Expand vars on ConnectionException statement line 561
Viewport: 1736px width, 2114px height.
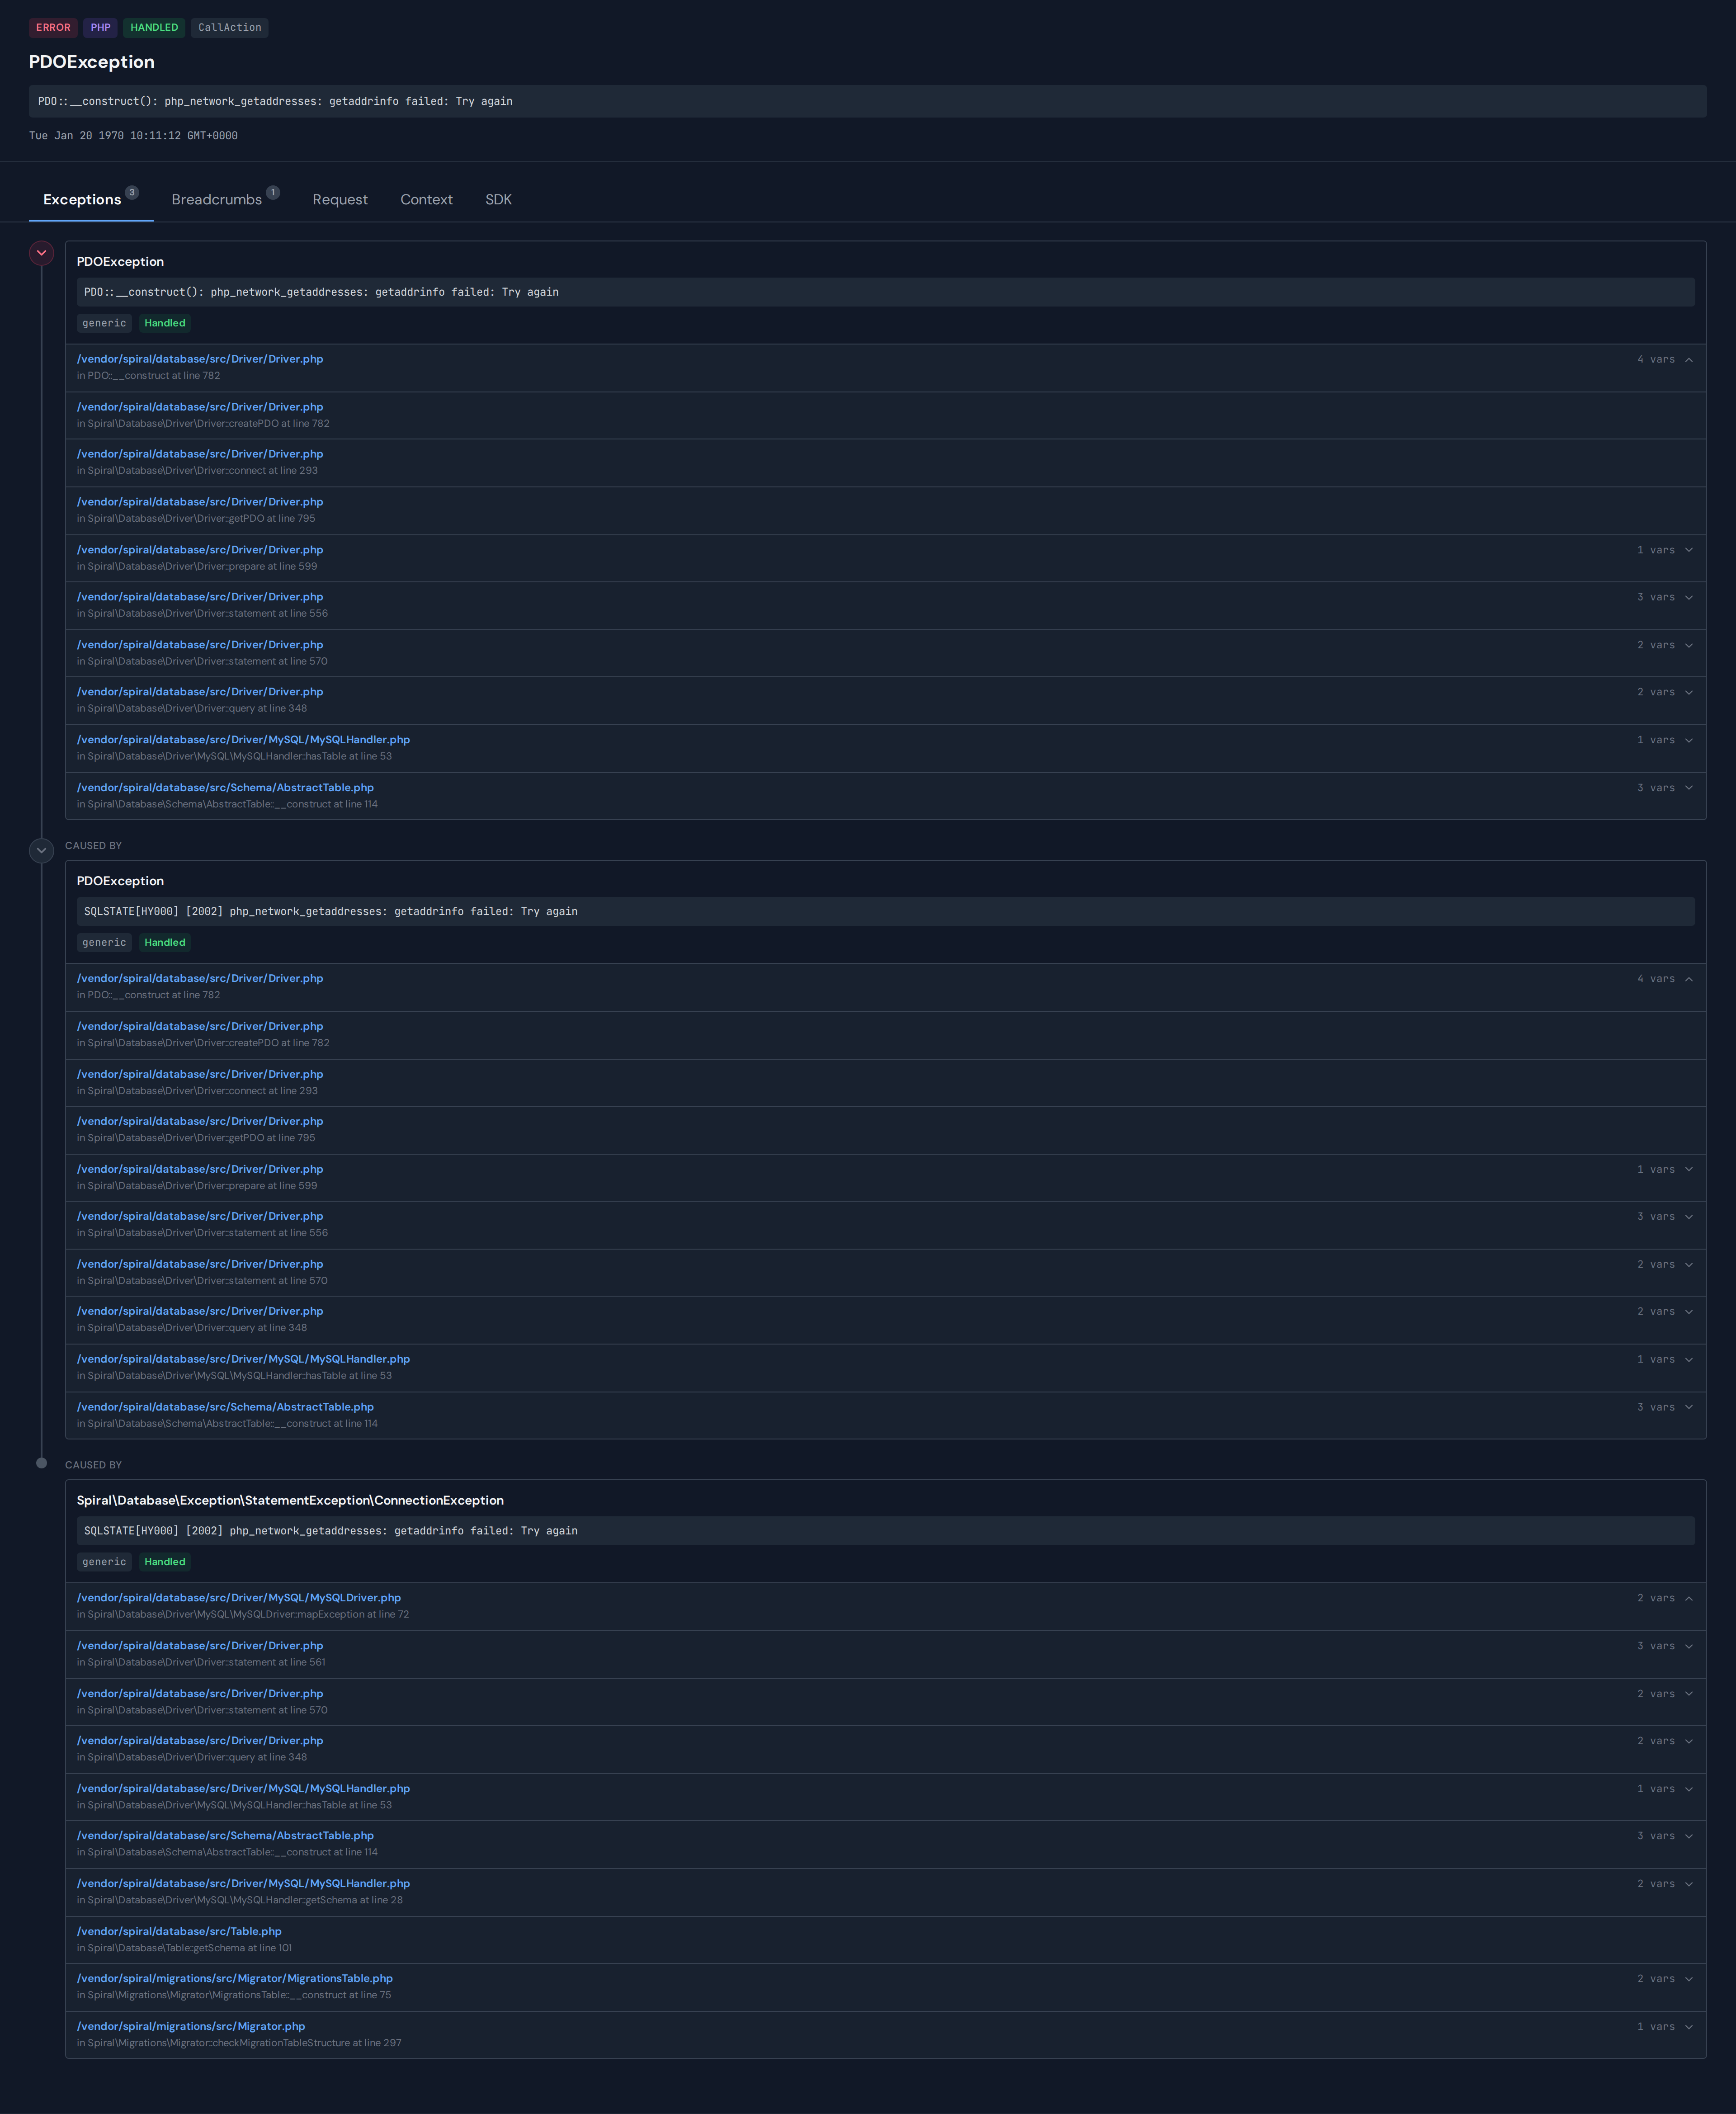(x=1688, y=1646)
